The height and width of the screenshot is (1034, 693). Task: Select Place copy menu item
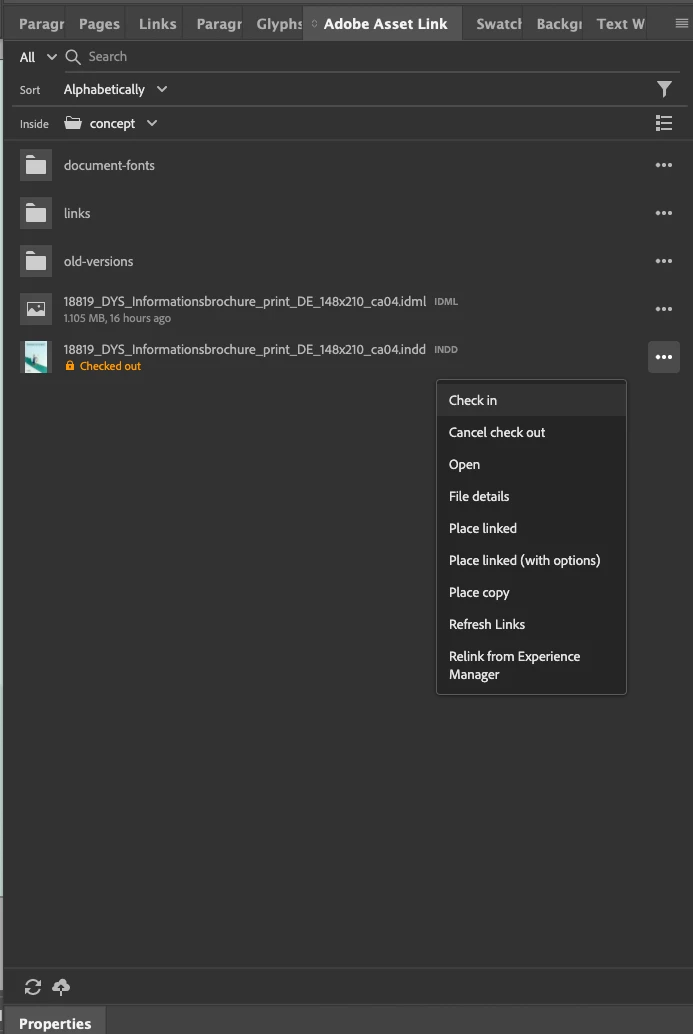pyautogui.click(x=531, y=592)
